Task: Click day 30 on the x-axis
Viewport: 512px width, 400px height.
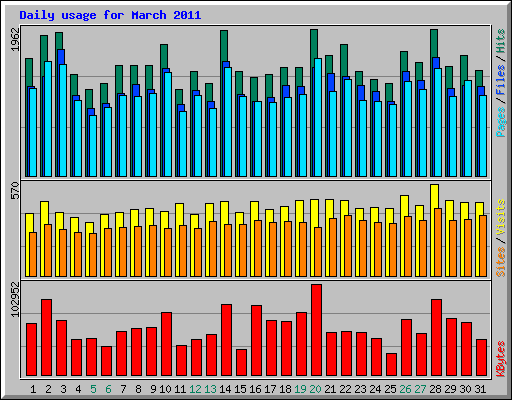Action: [465, 389]
